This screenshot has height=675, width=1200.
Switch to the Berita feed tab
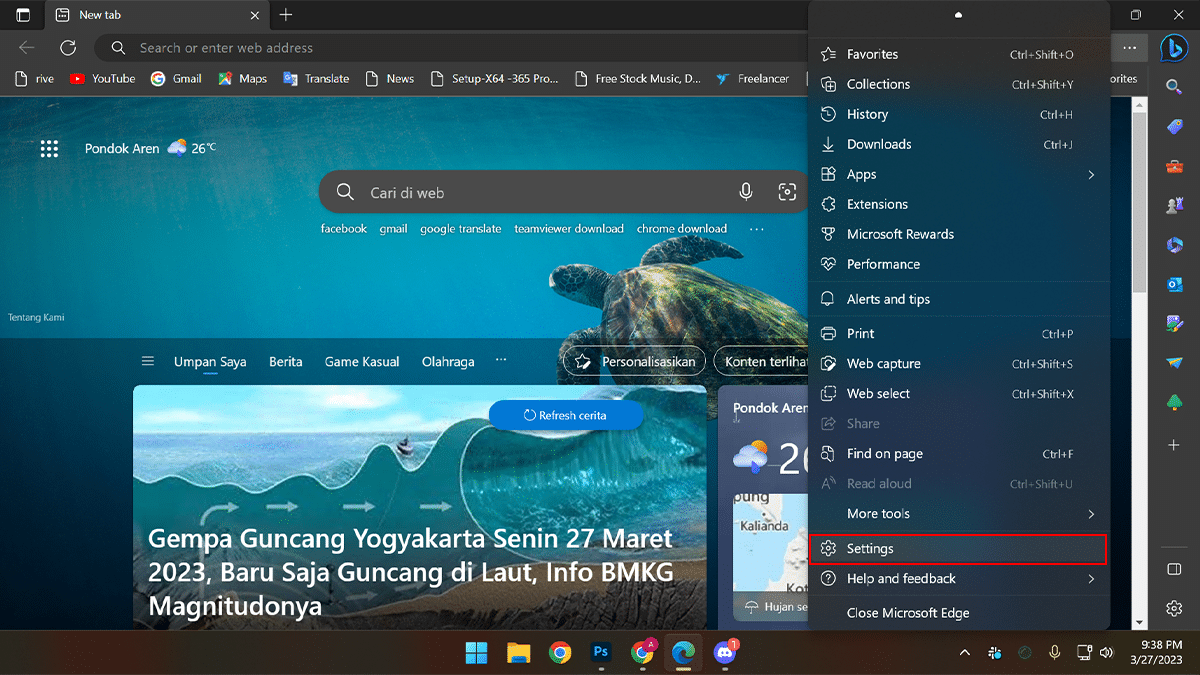[285, 362]
